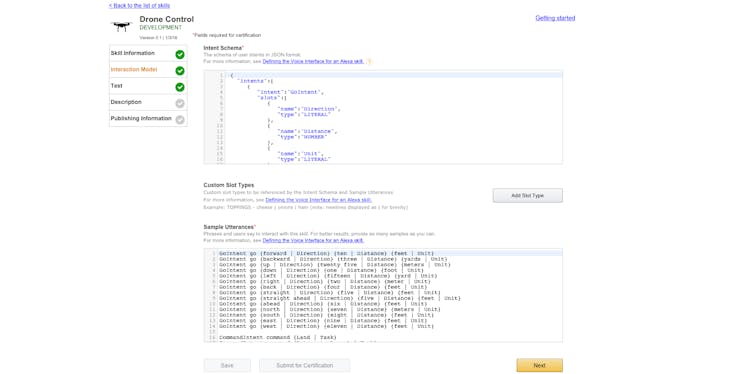Click the utterance line with {south | Direction}
The height and width of the screenshot is (374, 740).
tap(326, 315)
